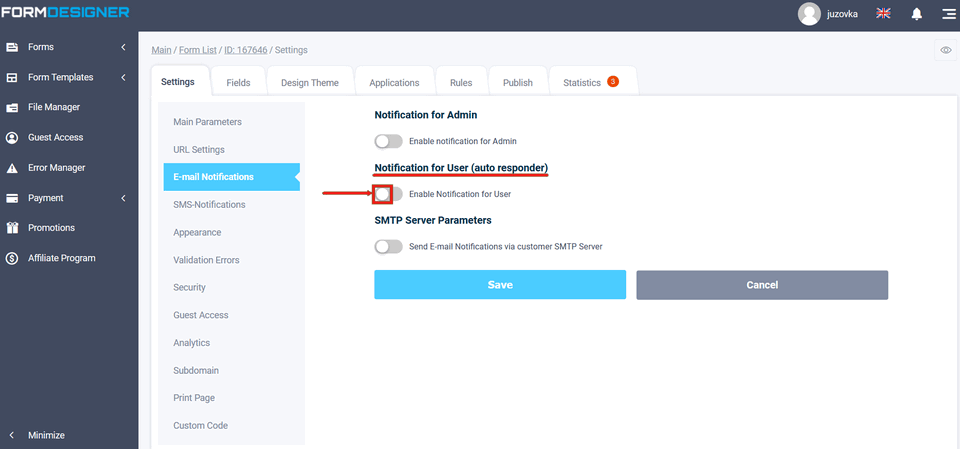
Task: Open Promotions gift icon
Action: 12,228
